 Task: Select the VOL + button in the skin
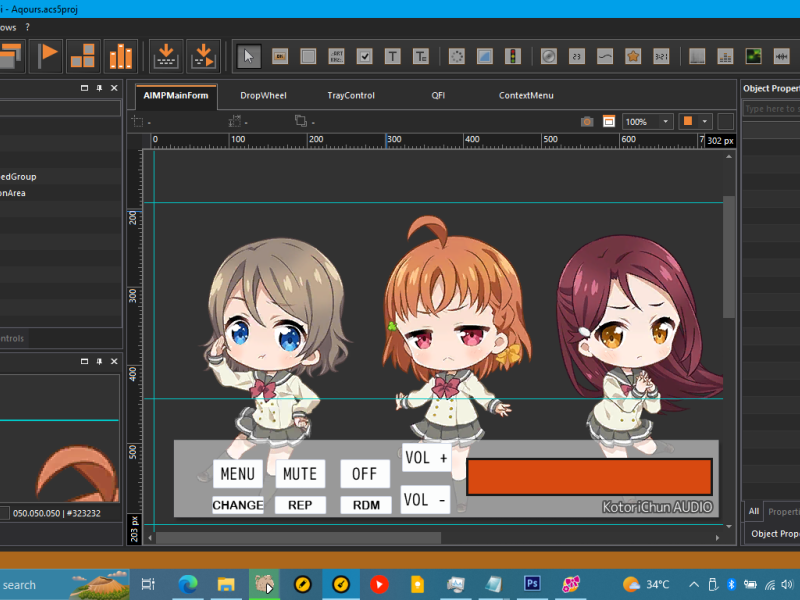tap(426, 458)
